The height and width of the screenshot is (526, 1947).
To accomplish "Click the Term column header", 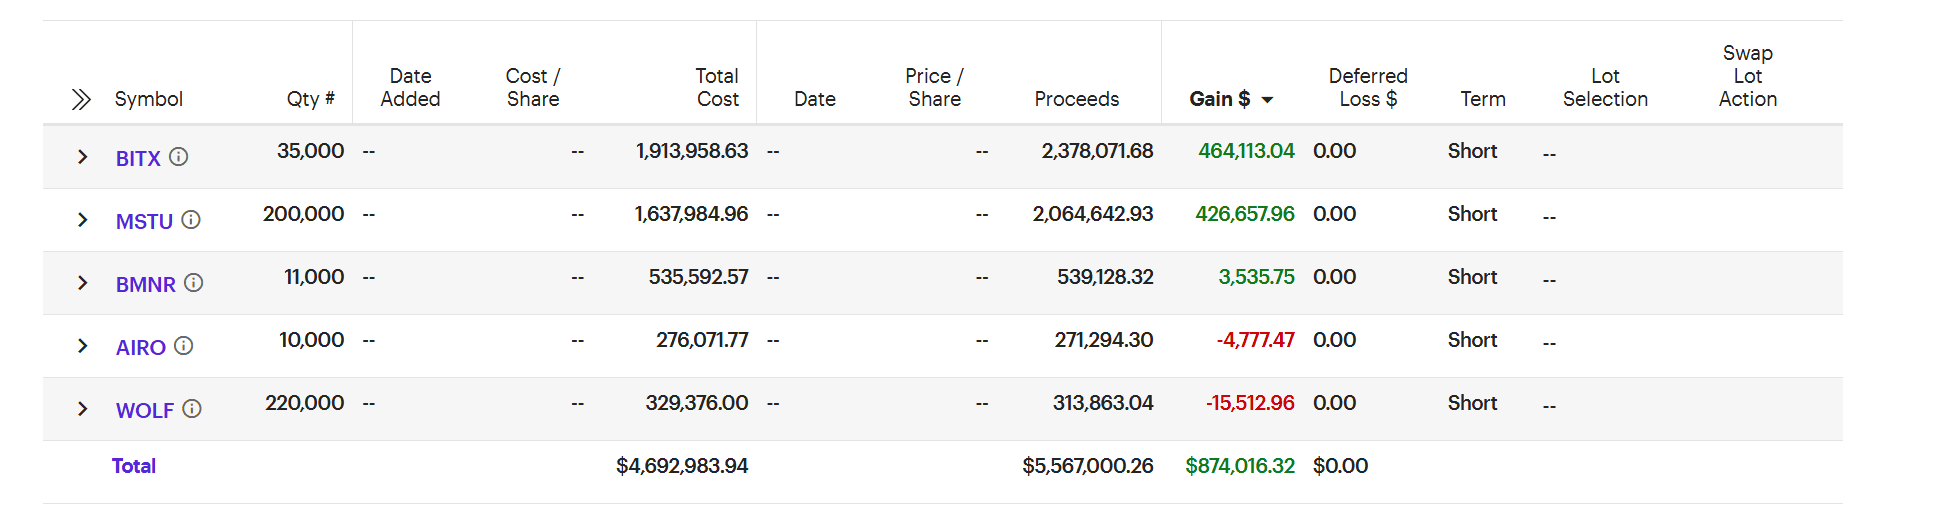I will click(1482, 99).
